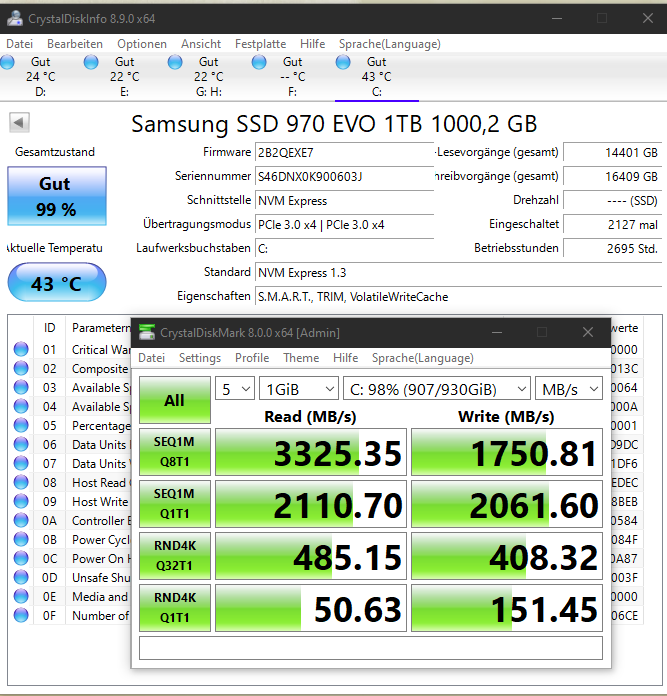This screenshot has height=696, width=667.
Task: Click SEQ1M Q1T1 write result 2061.60
Action: click(507, 504)
